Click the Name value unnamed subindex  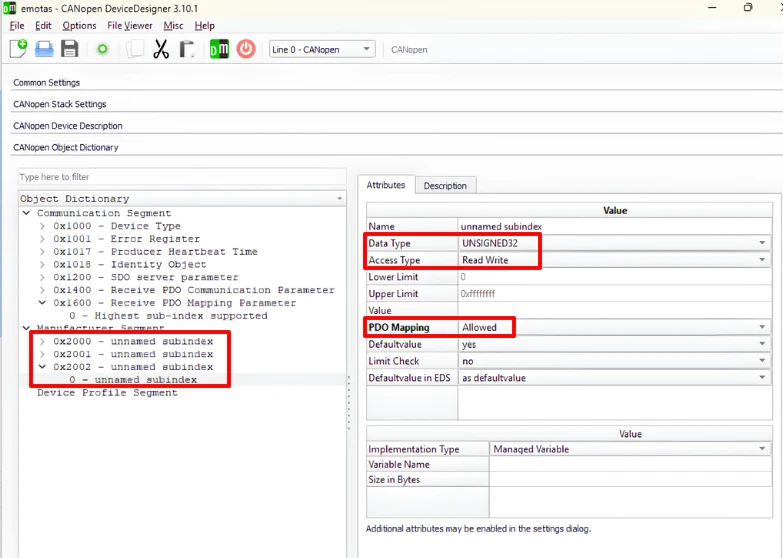[x=615, y=226]
